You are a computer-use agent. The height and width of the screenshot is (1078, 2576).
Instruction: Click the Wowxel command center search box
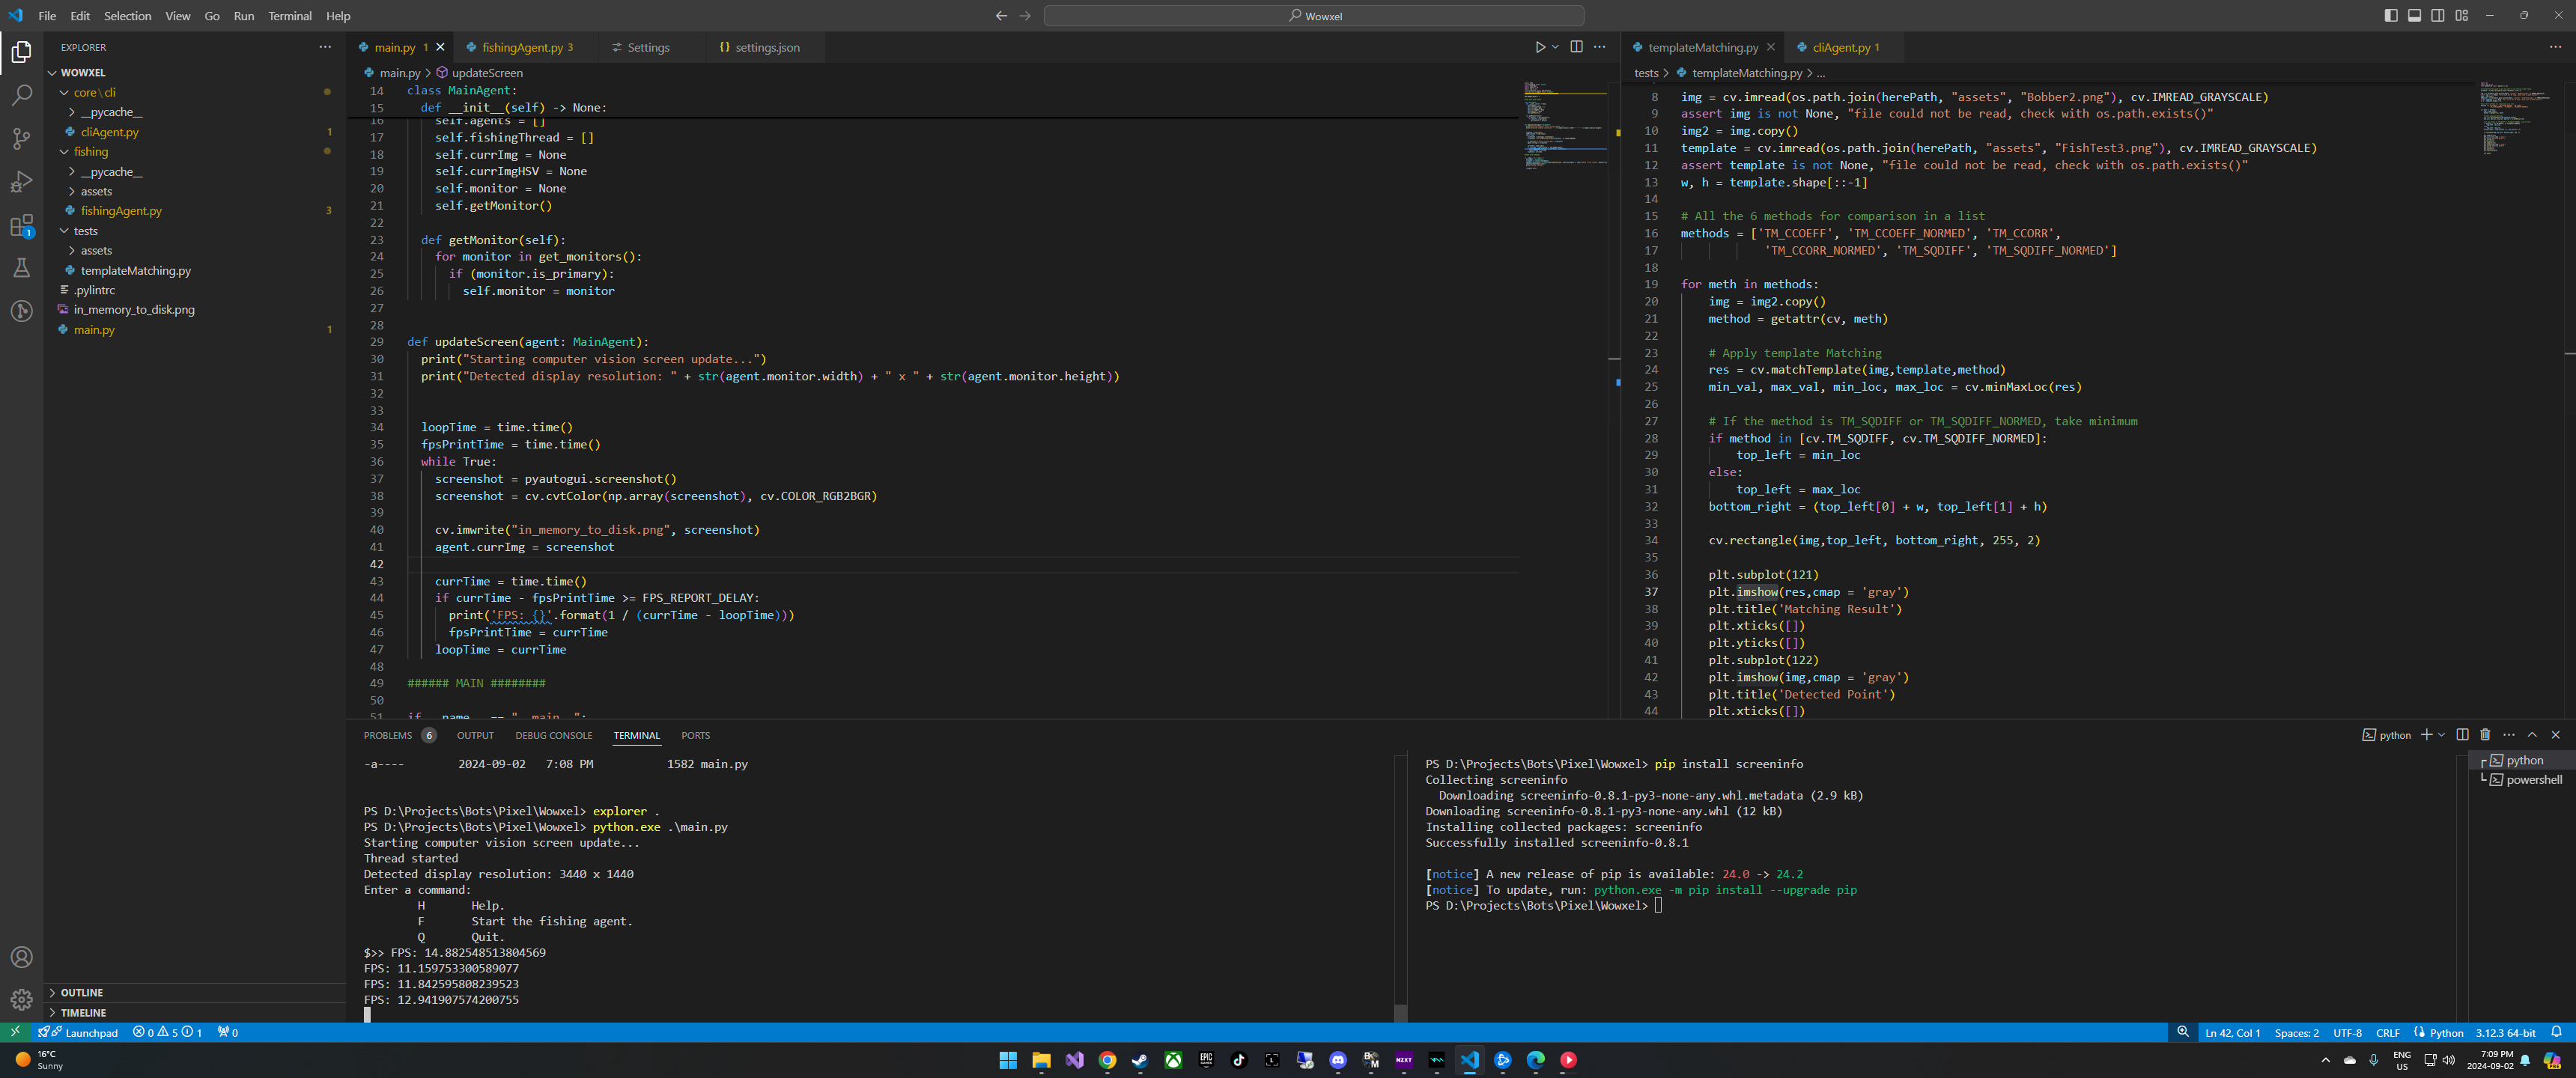tap(1313, 16)
